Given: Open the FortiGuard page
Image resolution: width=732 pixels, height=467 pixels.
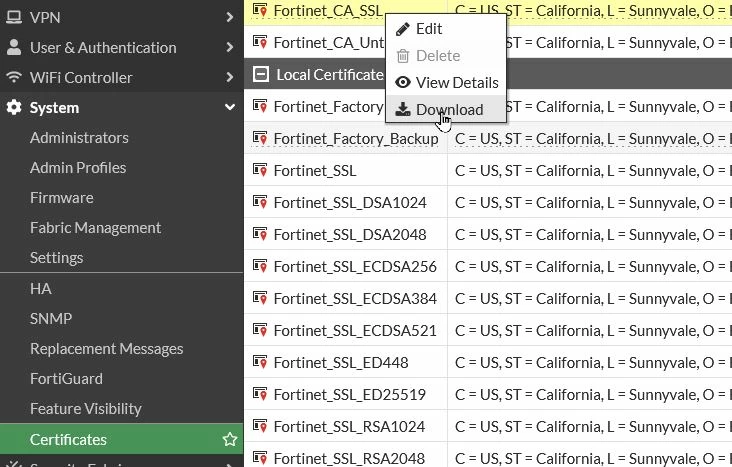Looking at the screenshot, I should coord(66,379).
